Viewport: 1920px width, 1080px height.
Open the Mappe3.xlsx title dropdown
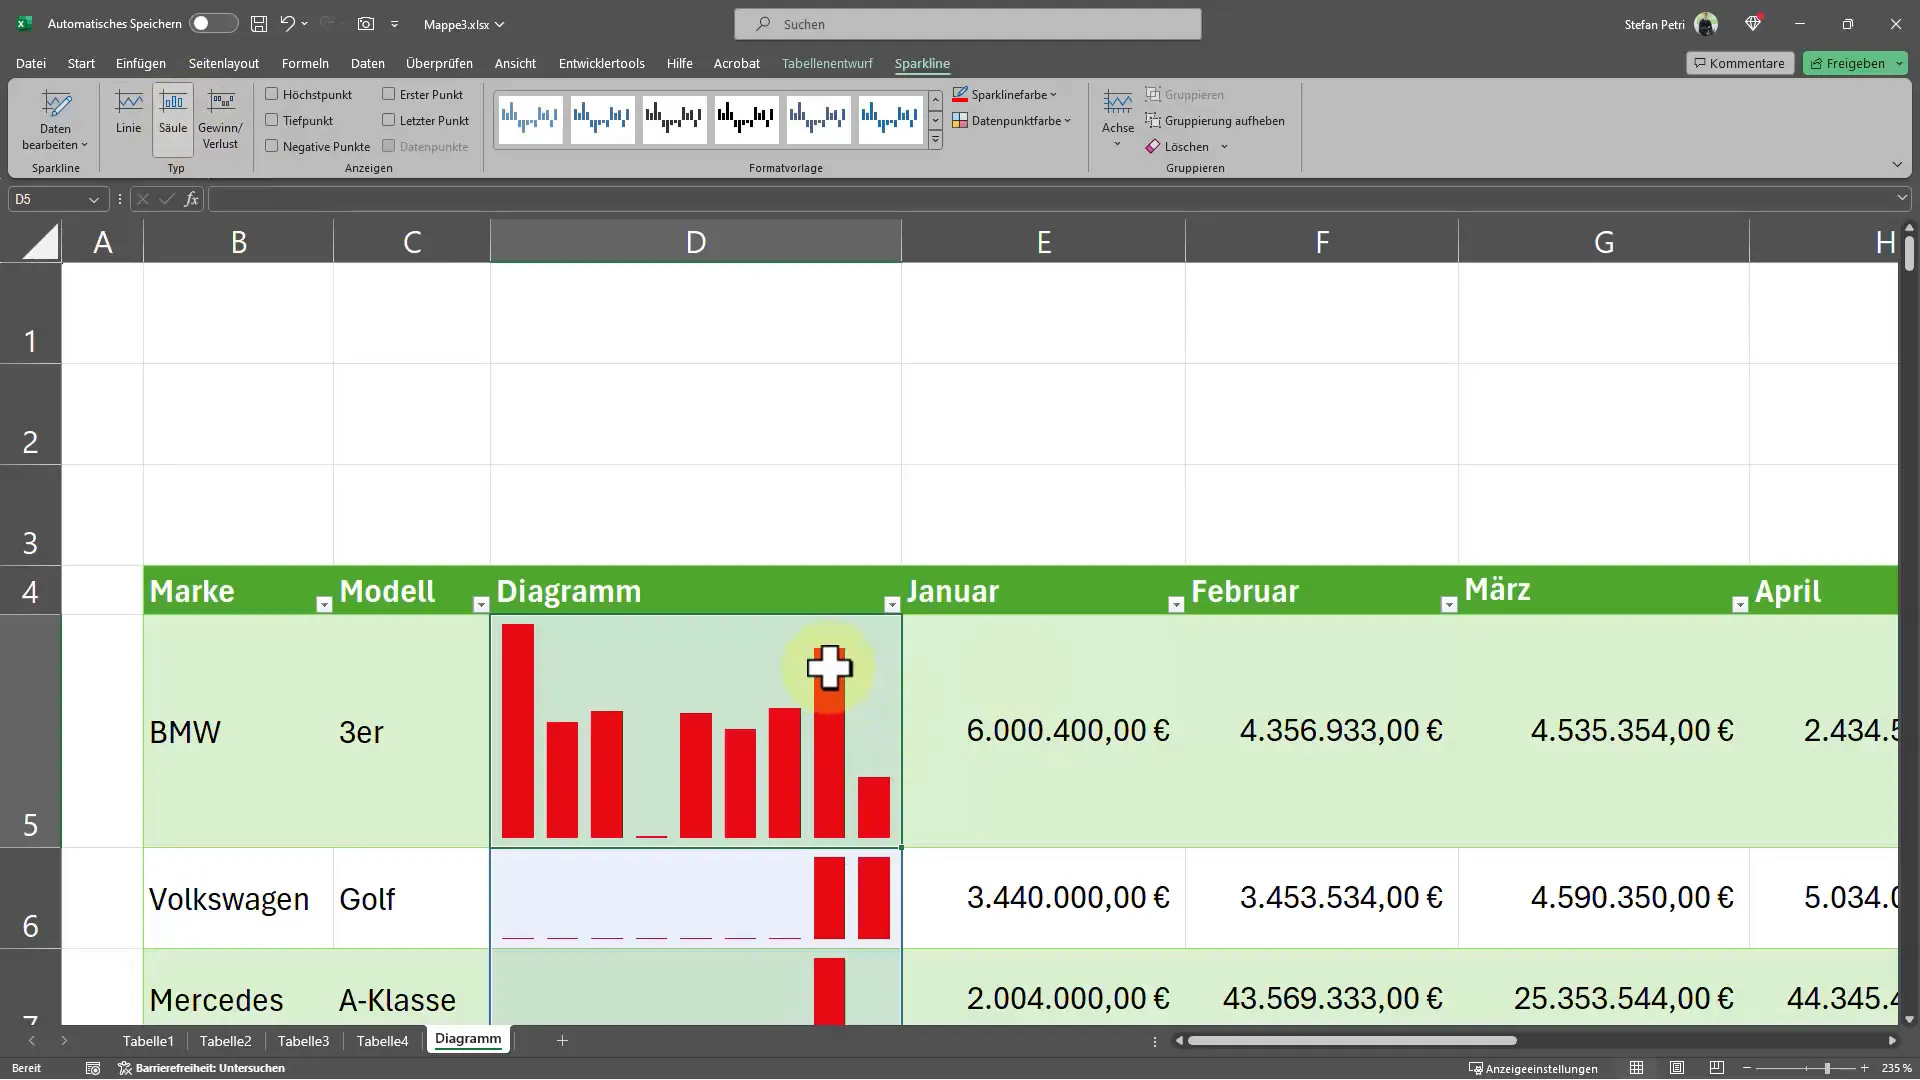pos(464,24)
